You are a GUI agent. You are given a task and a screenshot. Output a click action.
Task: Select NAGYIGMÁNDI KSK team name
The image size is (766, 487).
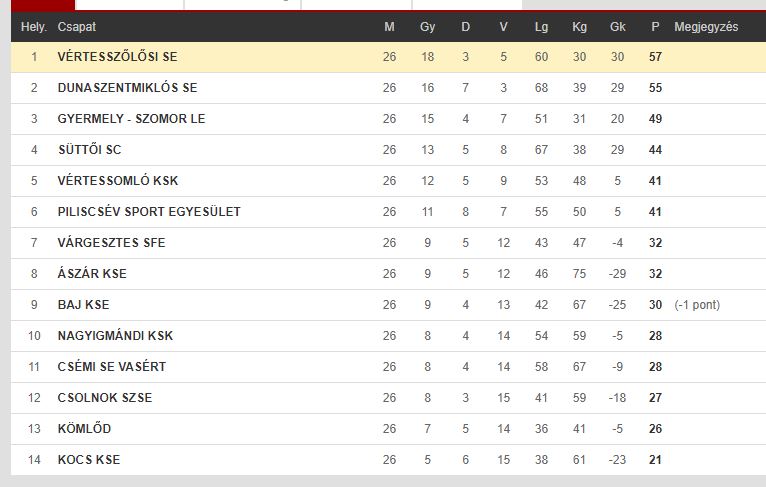tap(115, 336)
